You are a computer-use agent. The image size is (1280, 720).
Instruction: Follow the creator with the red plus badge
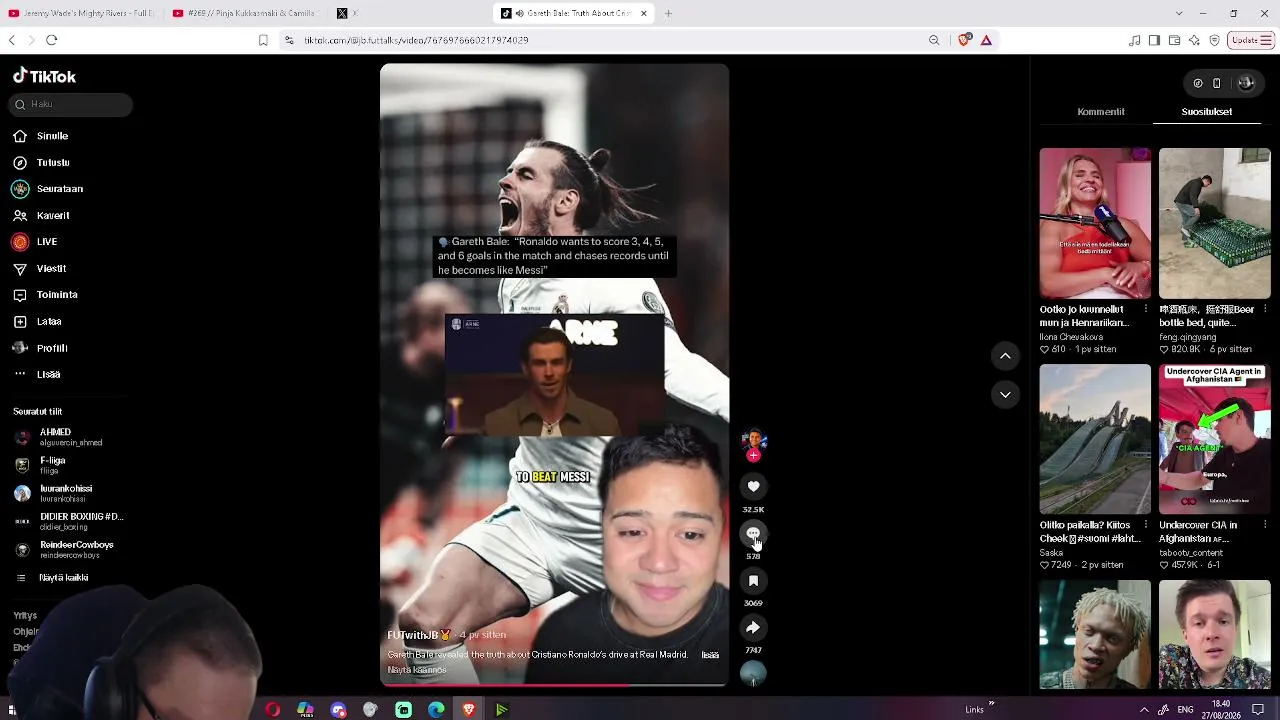pyautogui.click(x=753, y=456)
